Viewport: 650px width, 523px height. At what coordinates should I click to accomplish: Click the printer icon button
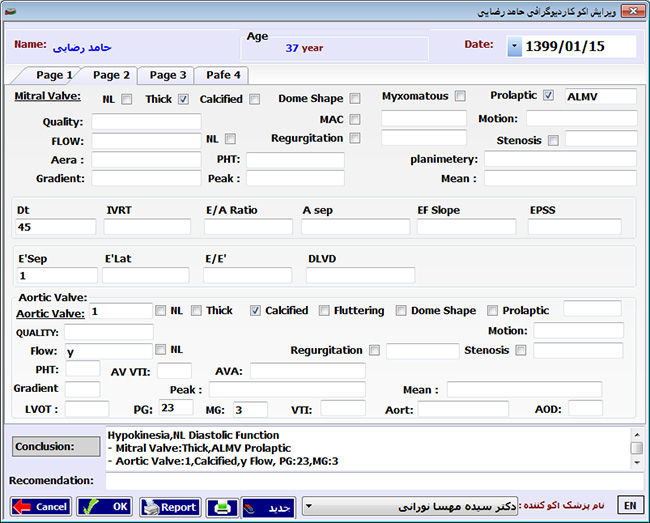pyautogui.click(x=223, y=507)
